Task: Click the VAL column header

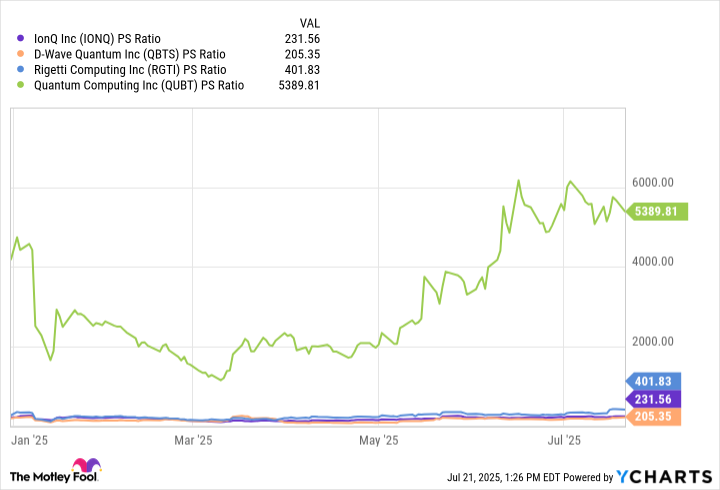Action: 310,21
